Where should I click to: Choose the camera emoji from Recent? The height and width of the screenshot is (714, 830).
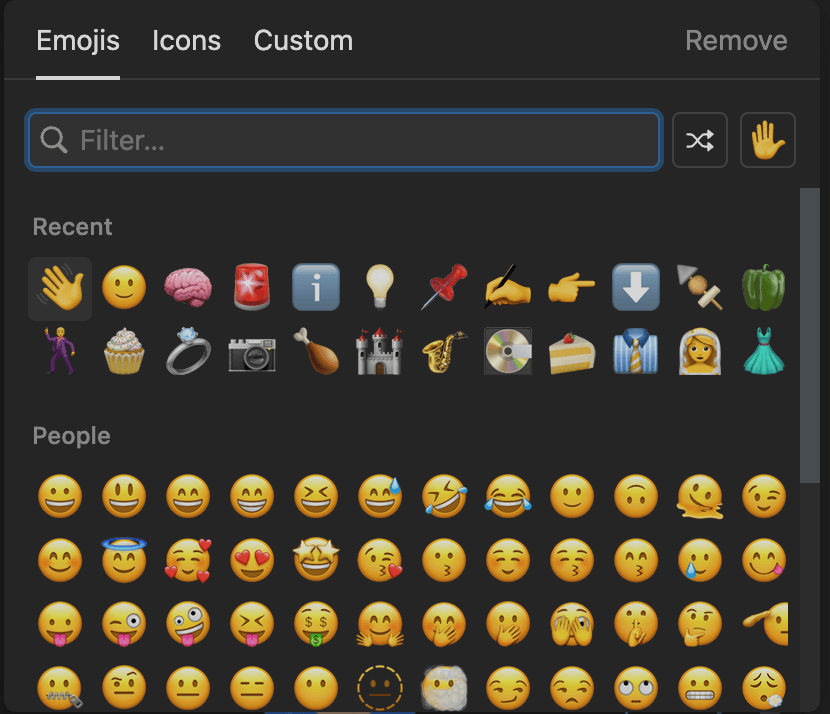click(x=252, y=351)
